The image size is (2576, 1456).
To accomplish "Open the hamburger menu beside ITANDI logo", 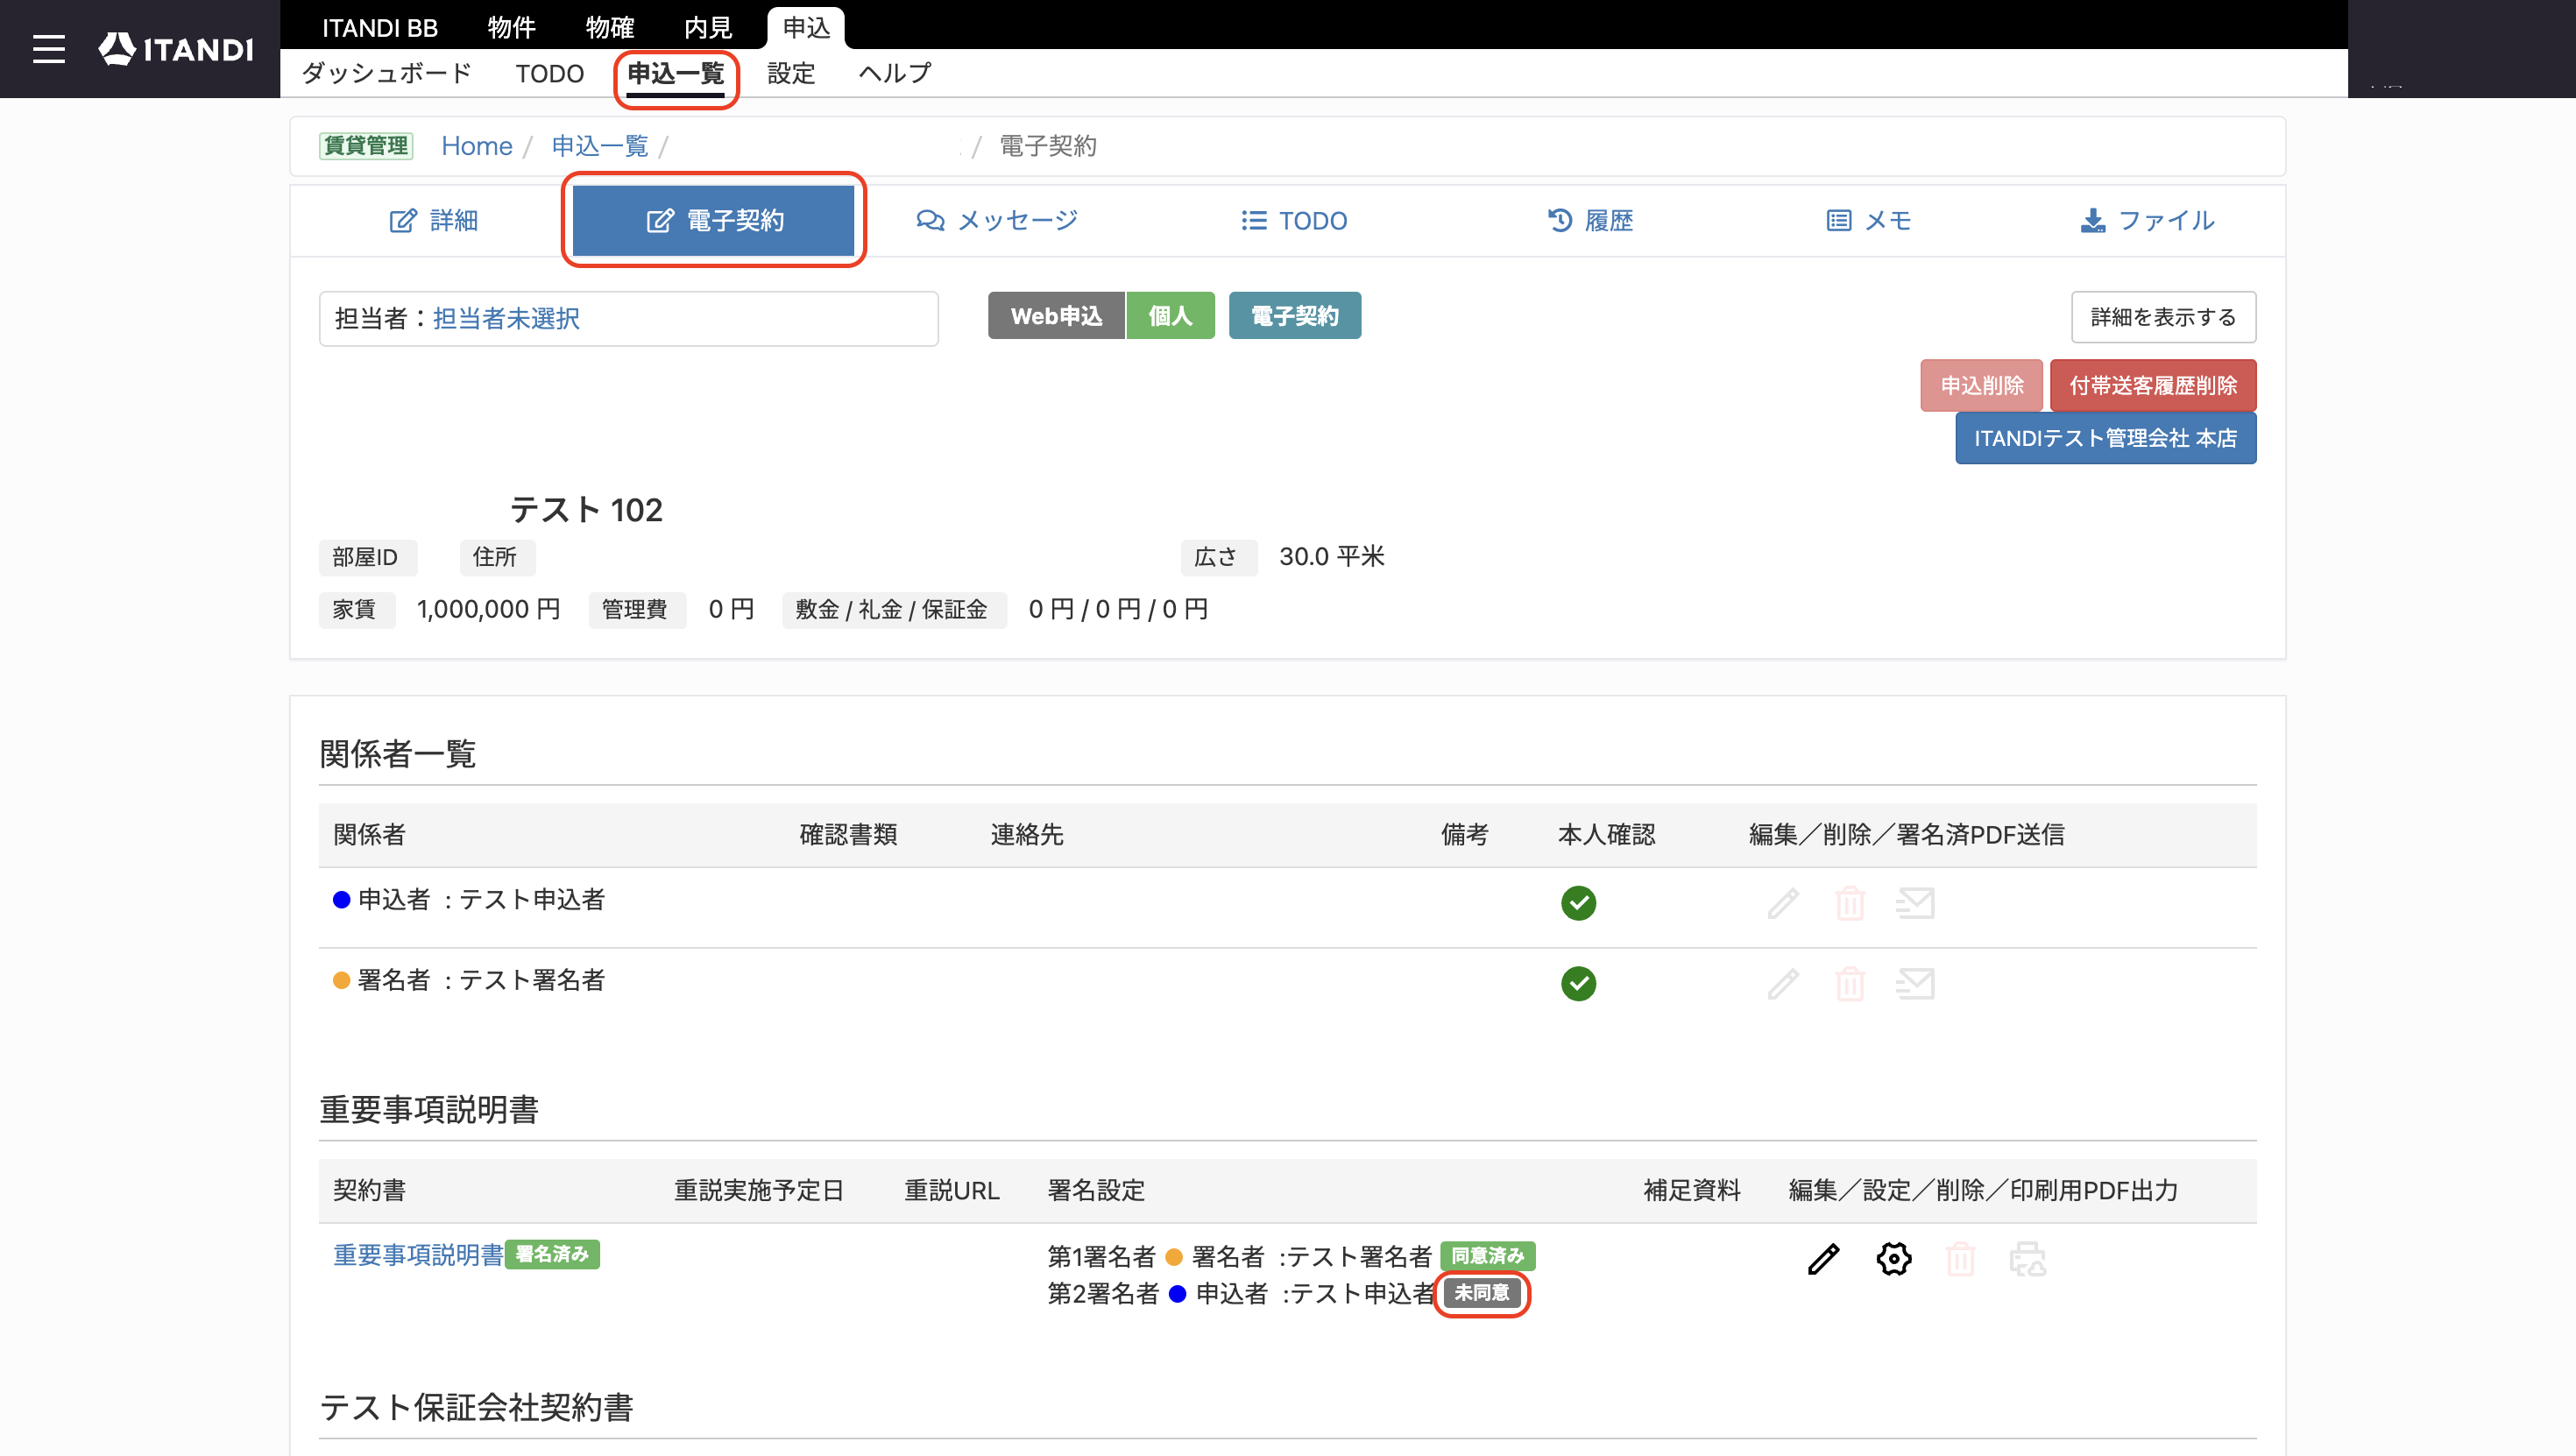I will [x=48, y=49].
